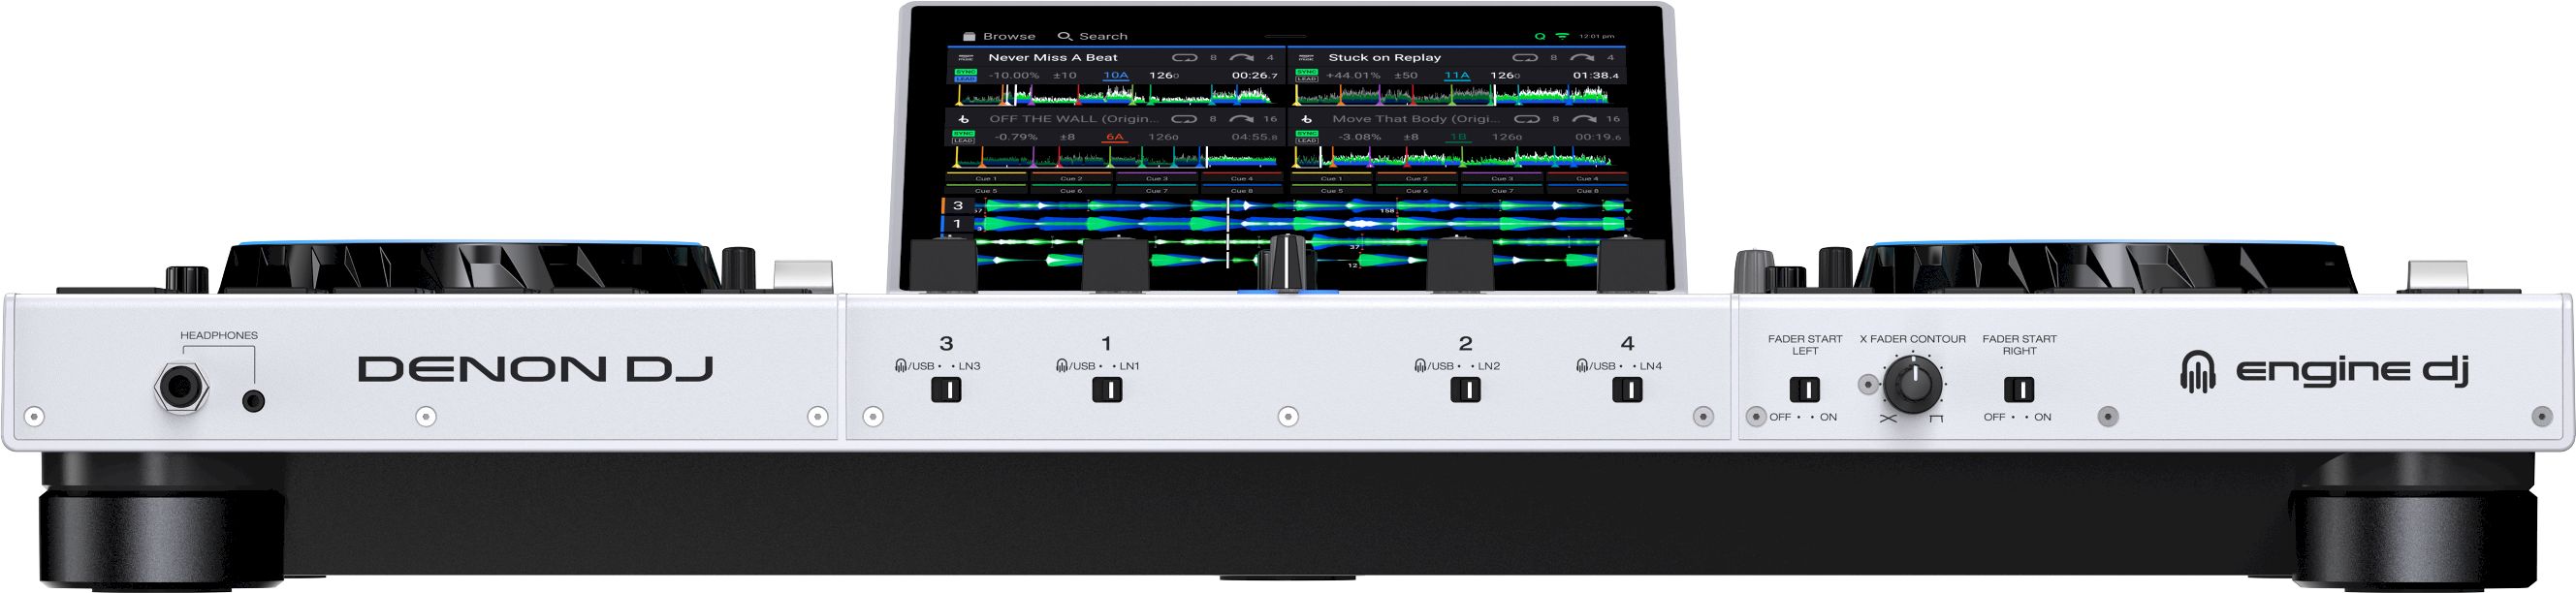Flip the Fader Start Left switch
This screenshot has width=2576, height=593.
tap(1804, 388)
